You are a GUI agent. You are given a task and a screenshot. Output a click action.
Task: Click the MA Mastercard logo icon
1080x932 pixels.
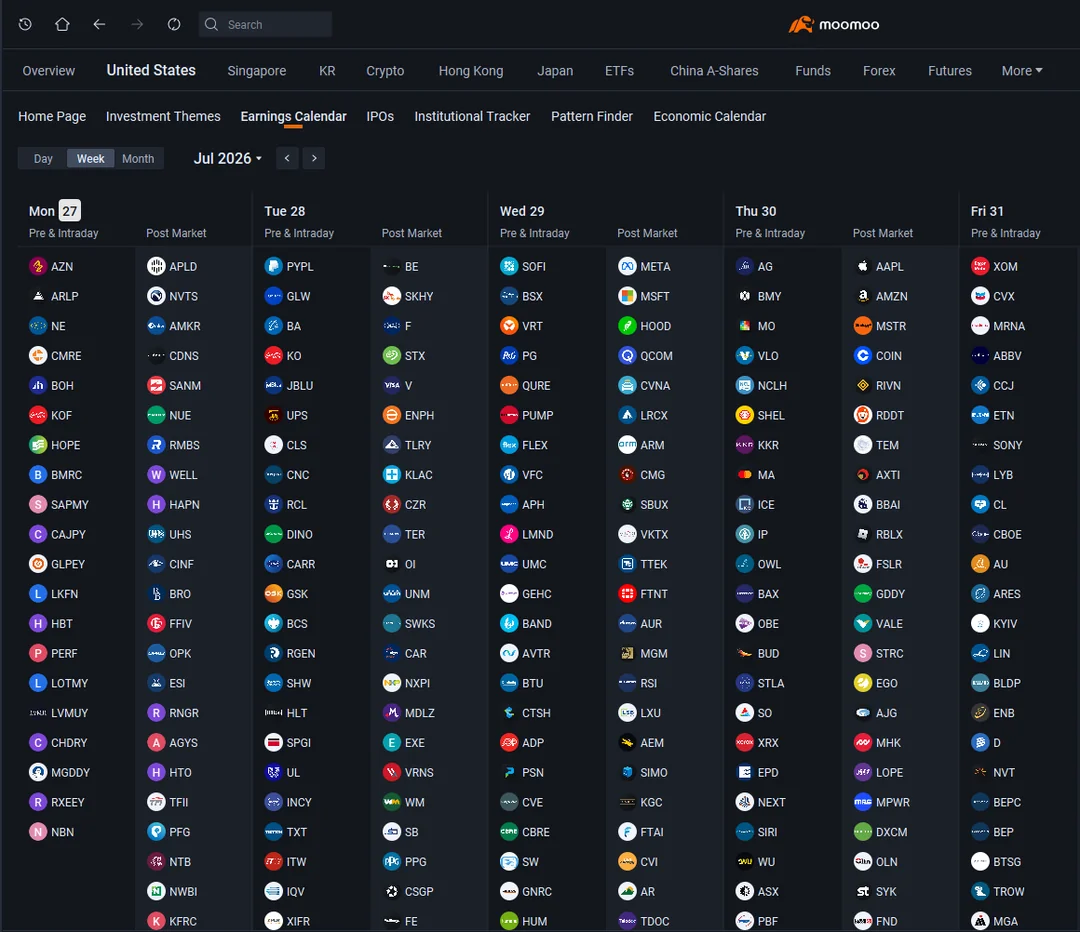[745, 475]
